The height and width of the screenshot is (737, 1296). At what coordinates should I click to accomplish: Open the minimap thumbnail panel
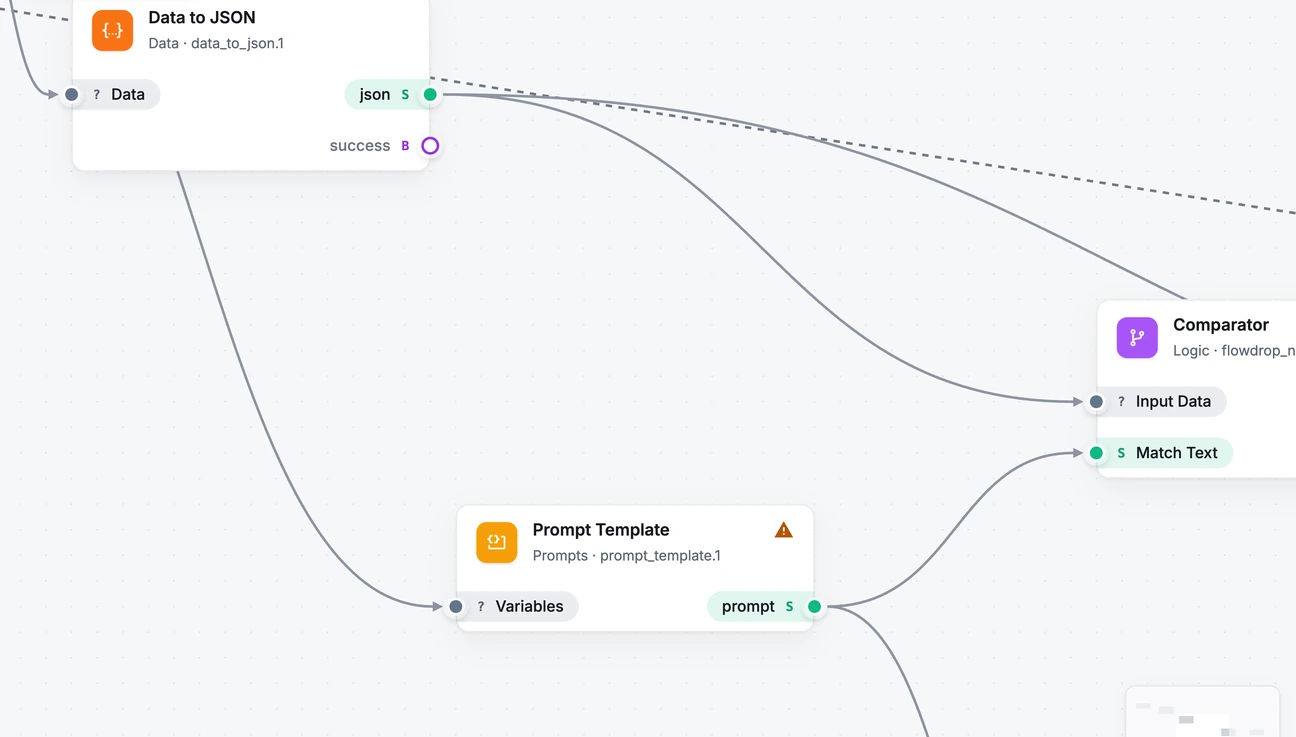pos(1203,711)
